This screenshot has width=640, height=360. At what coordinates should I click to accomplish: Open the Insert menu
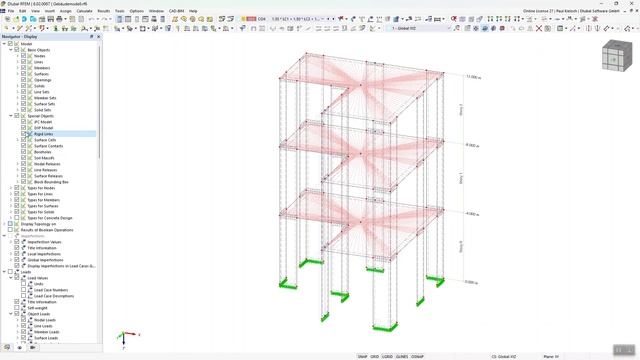(x=49, y=11)
